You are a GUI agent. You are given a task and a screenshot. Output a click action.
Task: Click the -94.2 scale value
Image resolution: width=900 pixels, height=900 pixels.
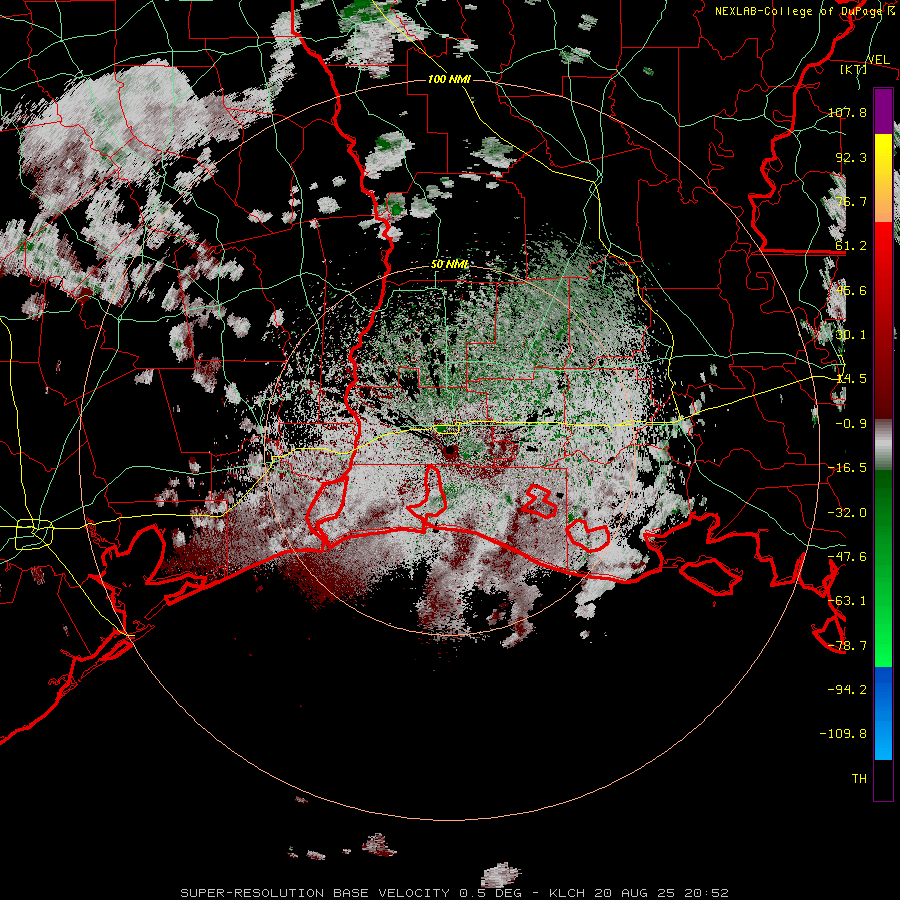[x=847, y=689]
